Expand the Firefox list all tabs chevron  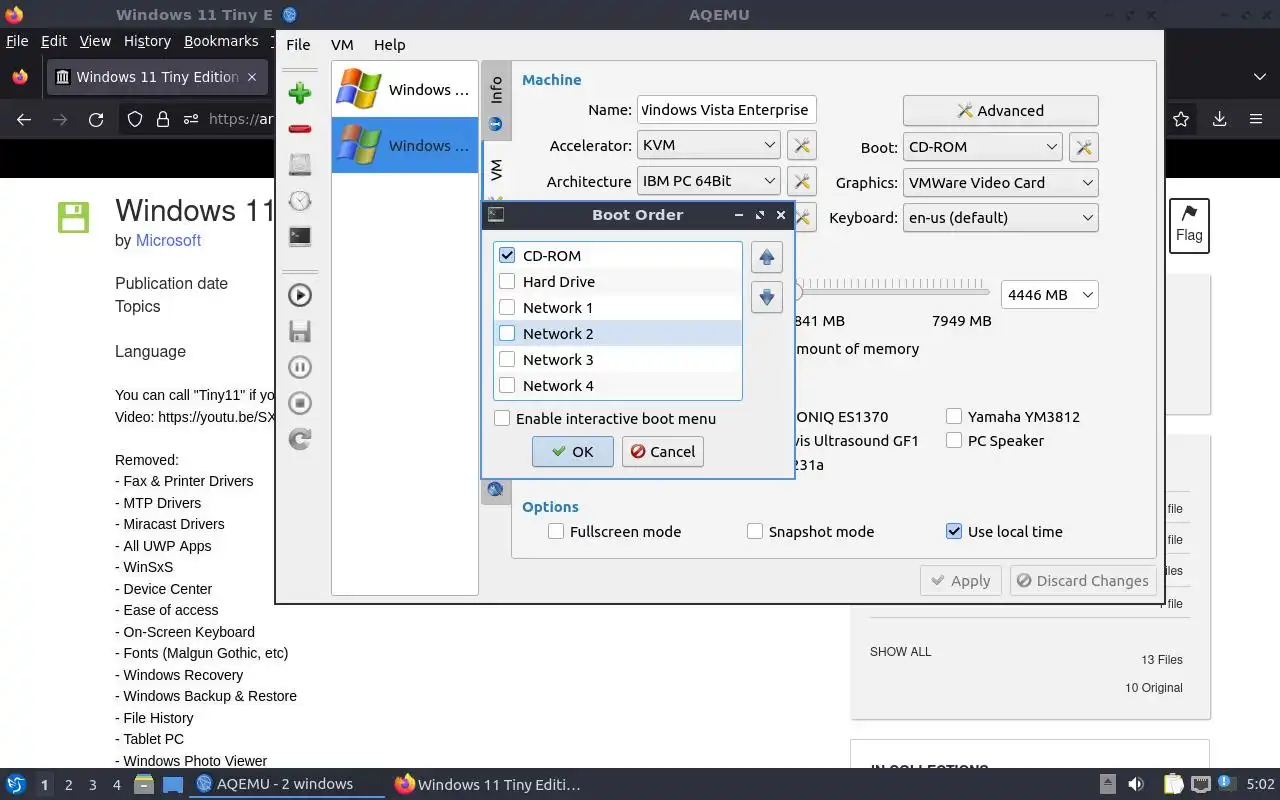(x=1259, y=77)
